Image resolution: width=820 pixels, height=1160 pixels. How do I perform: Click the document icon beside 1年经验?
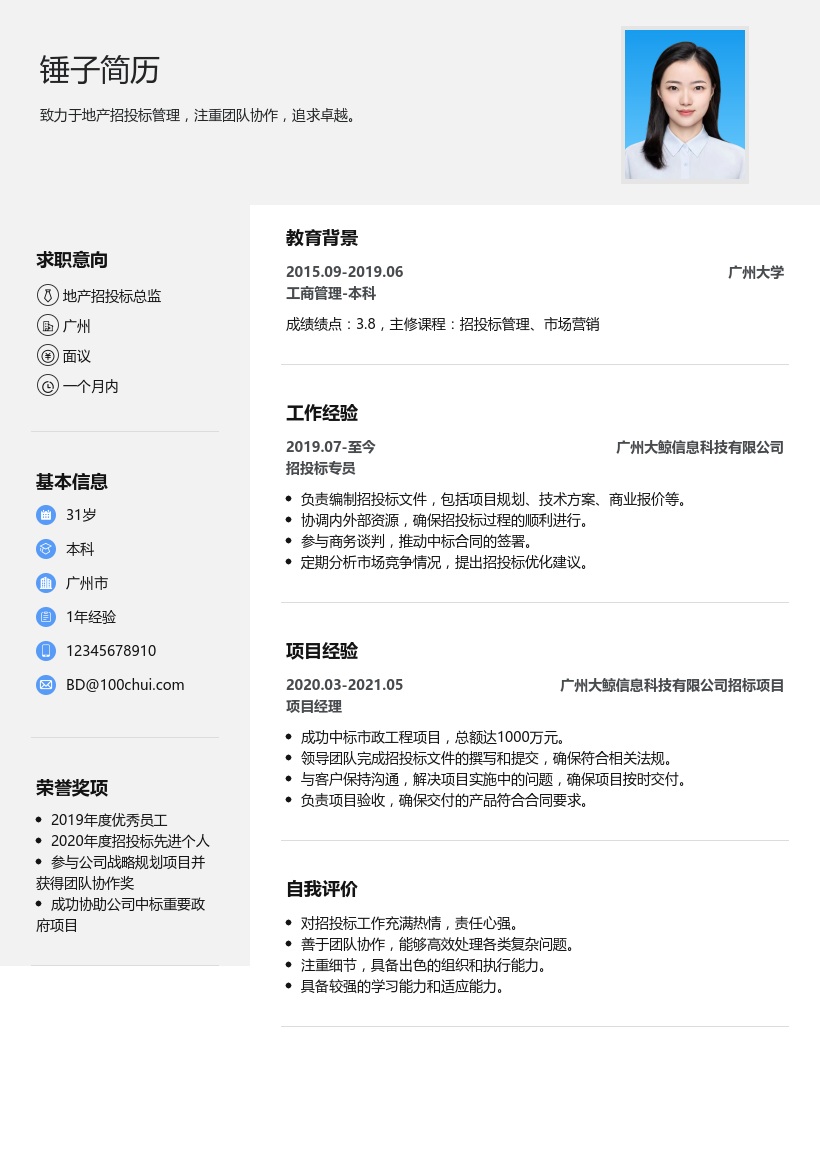[x=46, y=617]
